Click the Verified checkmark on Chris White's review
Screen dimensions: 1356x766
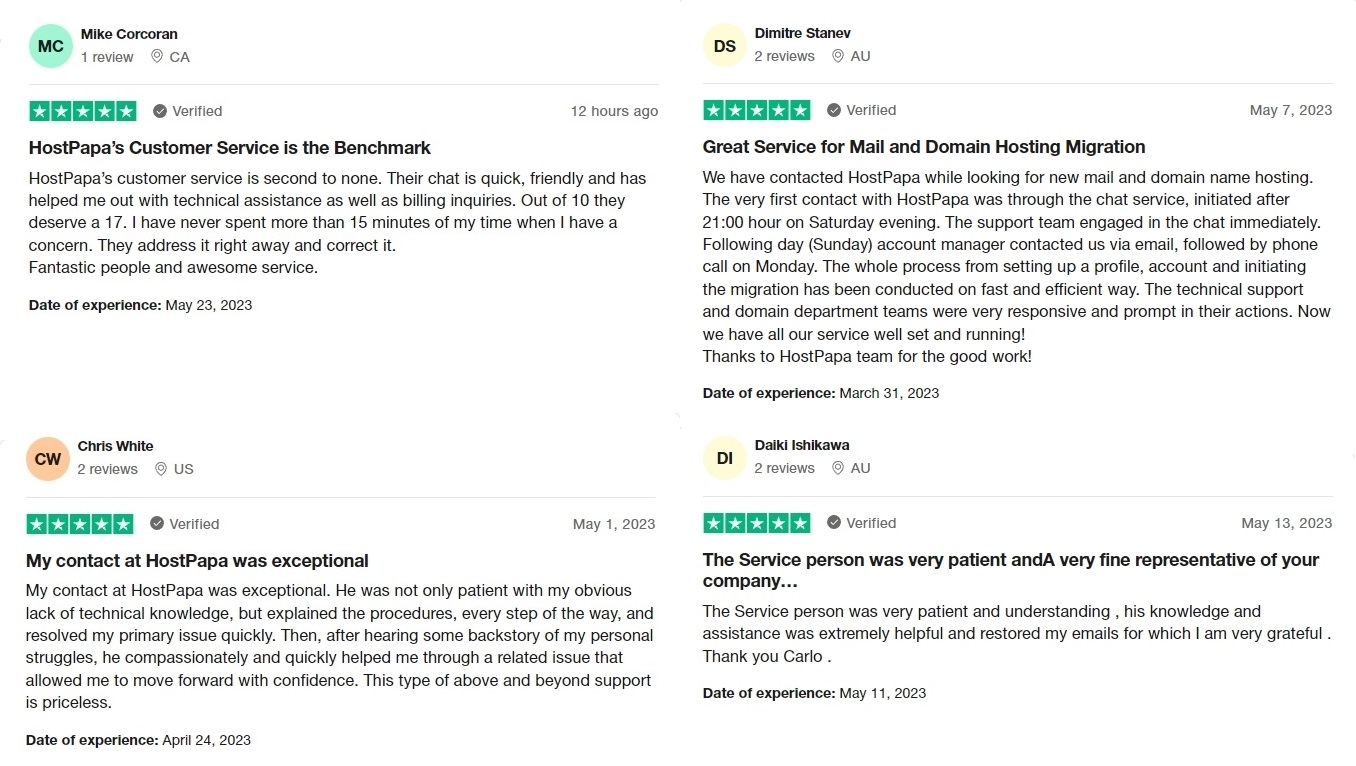(x=157, y=524)
